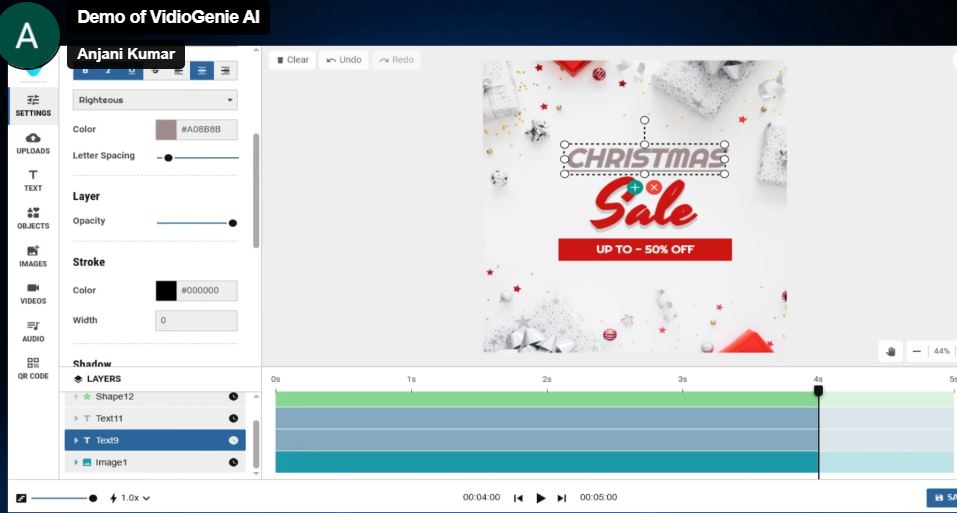This screenshot has width=957, height=513.
Task: Toggle center text alignment
Action: pyautogui.click(x=202, y=71)
